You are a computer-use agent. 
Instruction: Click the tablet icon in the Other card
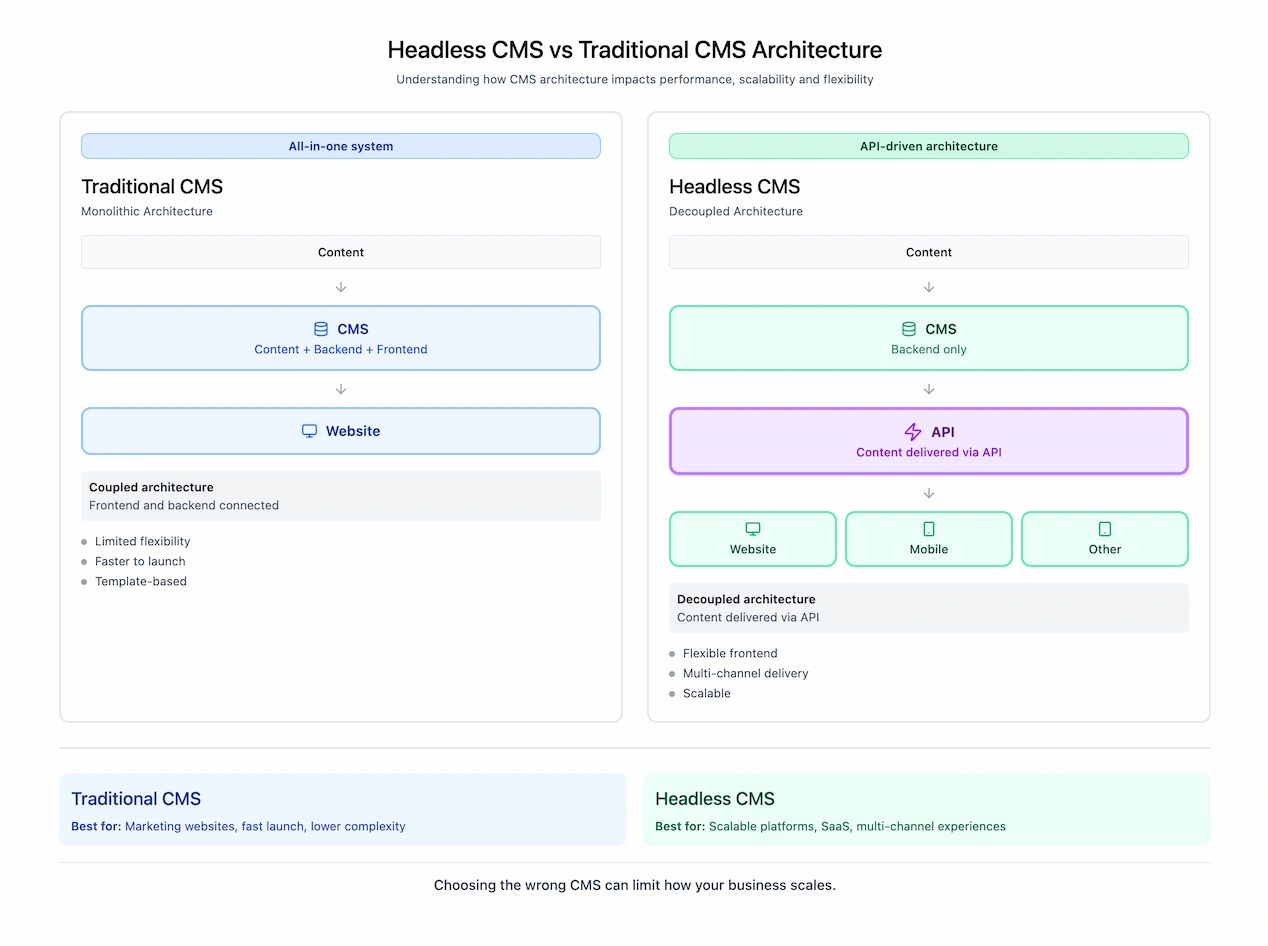coord(1104,527)
